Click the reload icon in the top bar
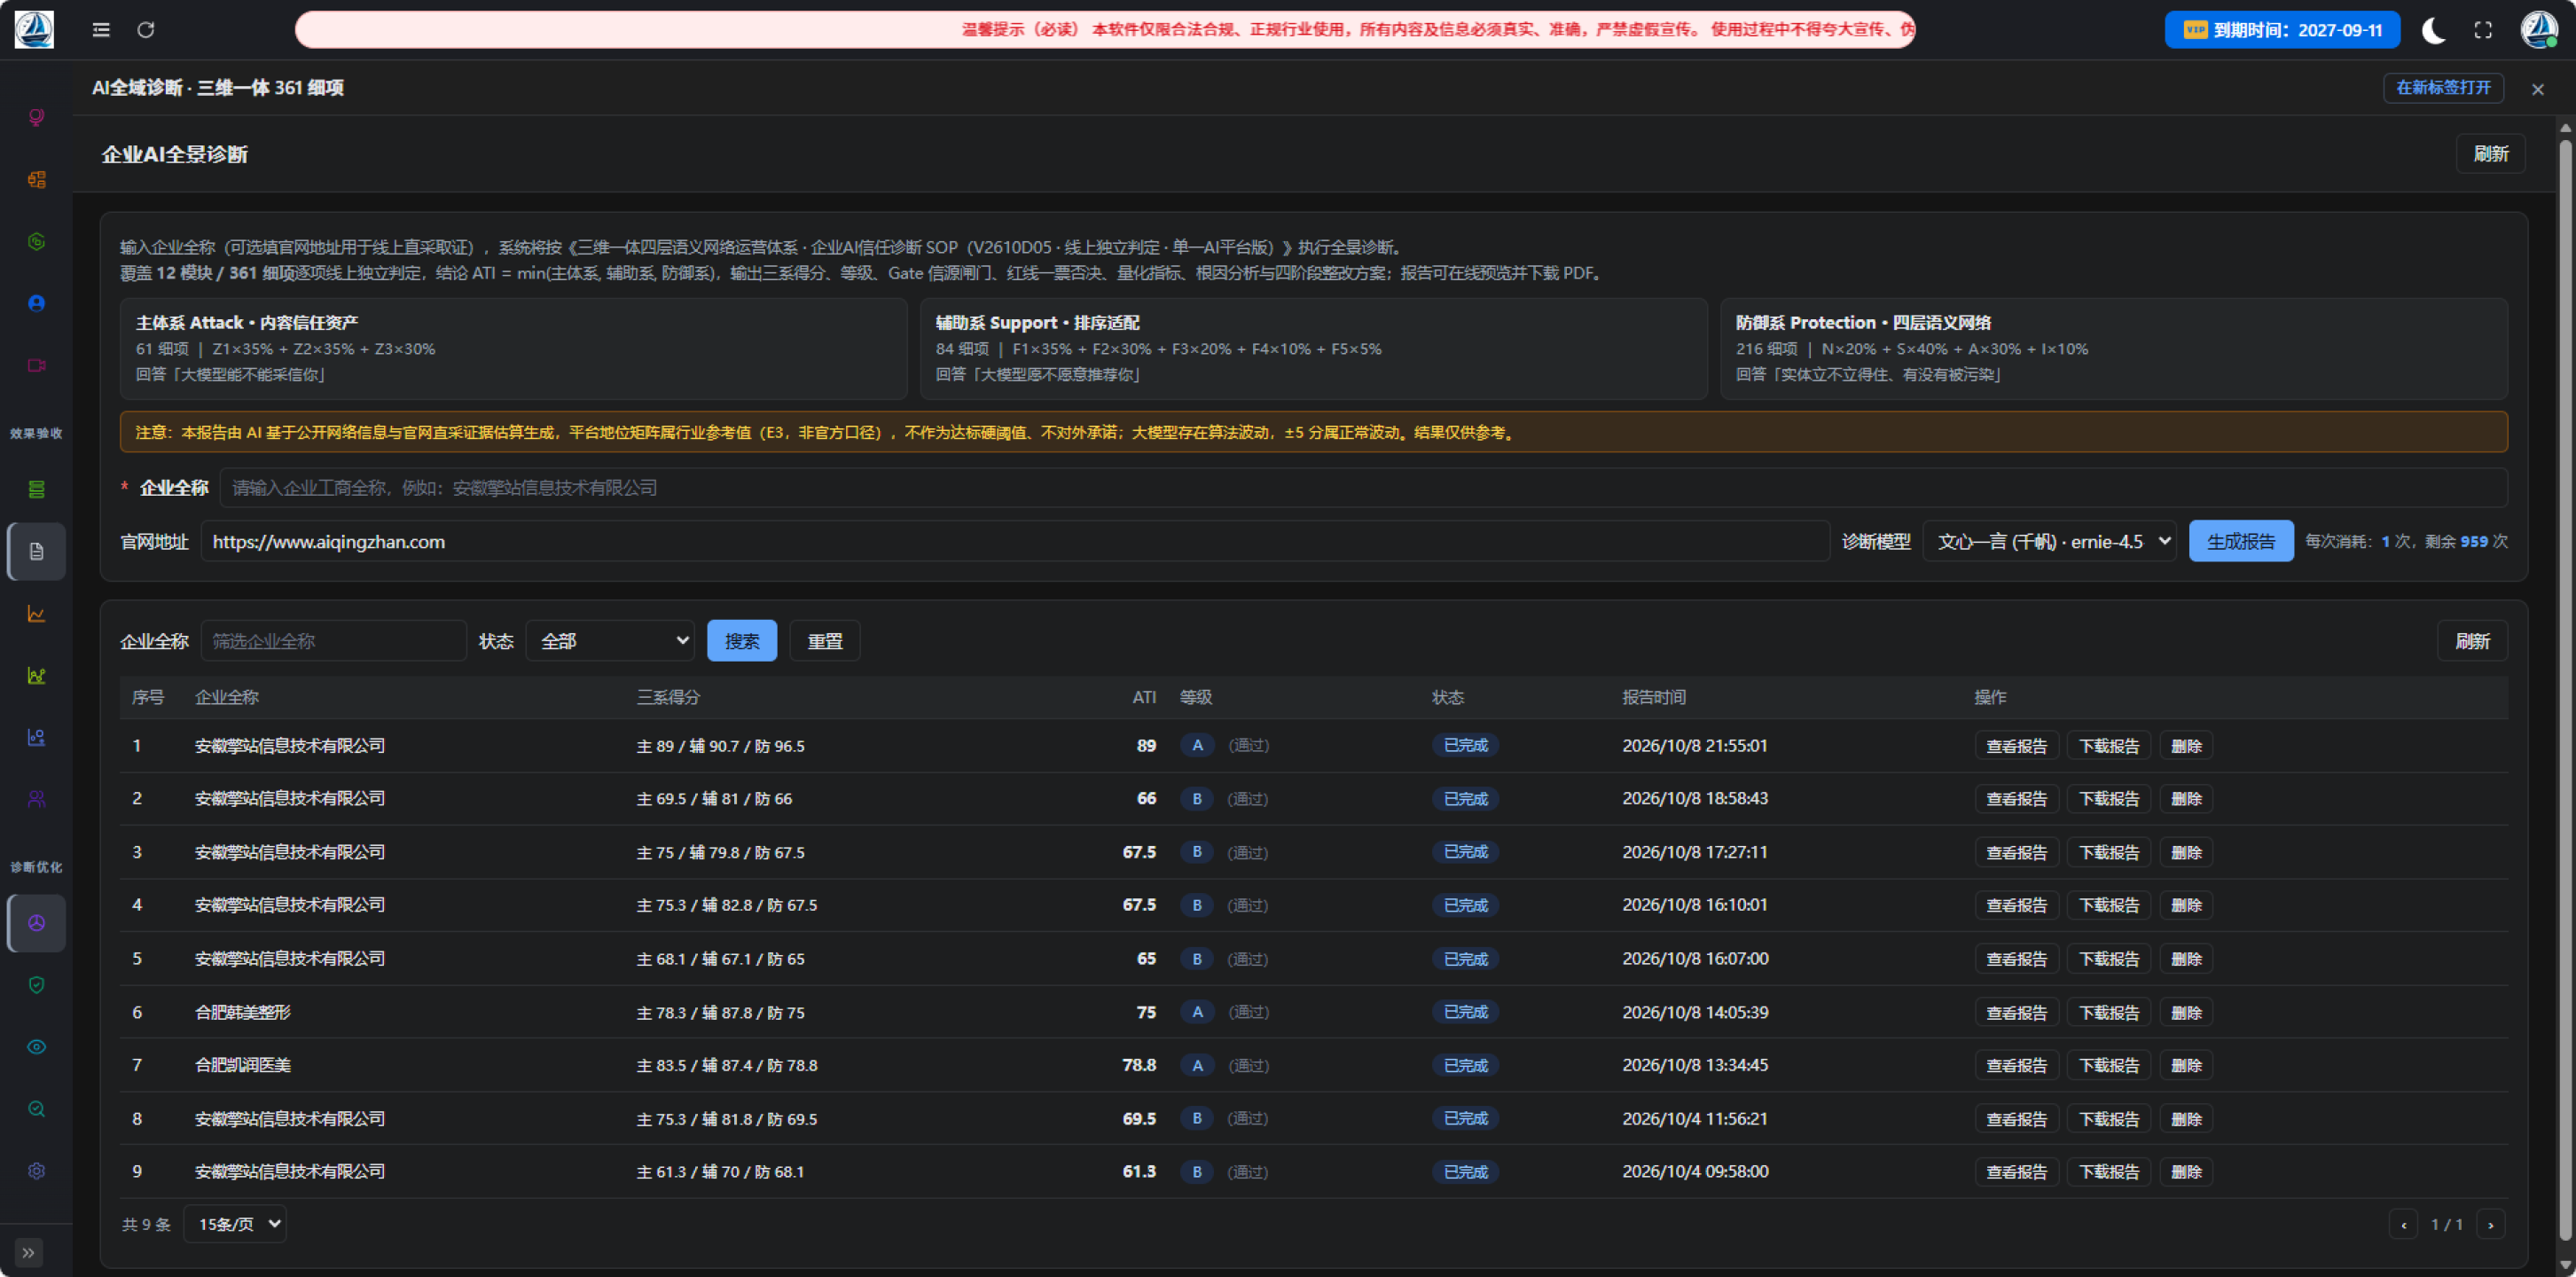The width and height of the screenshot is (2576, 1277). pyautogui.click(x=146, y=30)
